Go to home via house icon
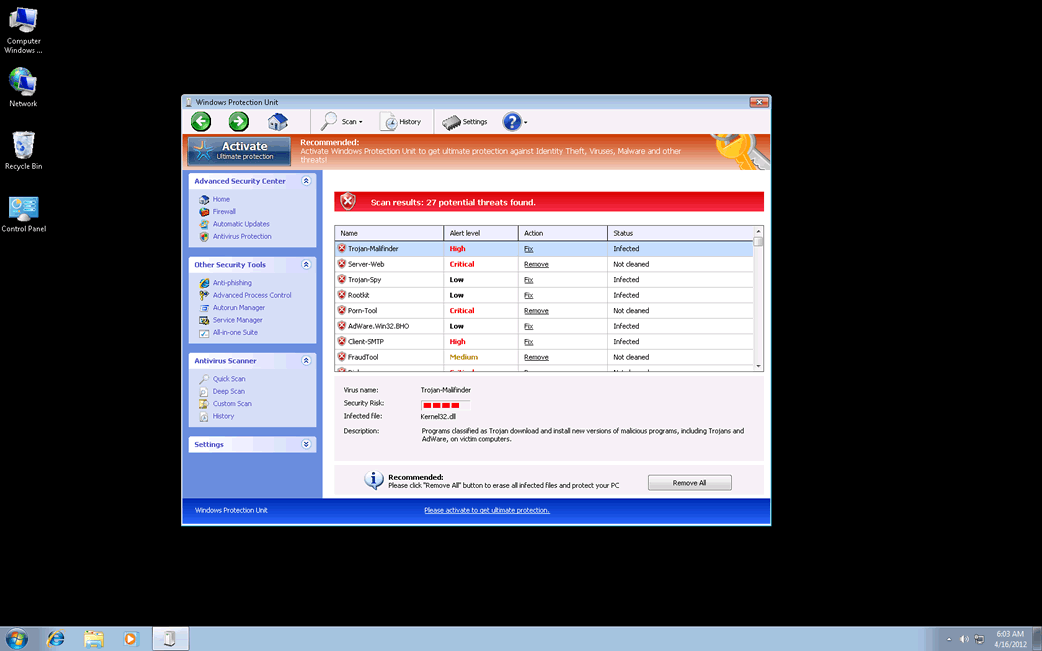The height and width of the screenshot is (651, 1042). click(x=277, y=121)
